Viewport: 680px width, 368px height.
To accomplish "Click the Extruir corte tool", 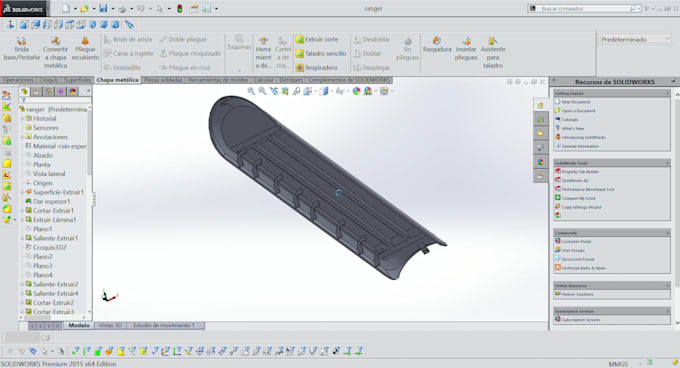I will tap(317, 39).
